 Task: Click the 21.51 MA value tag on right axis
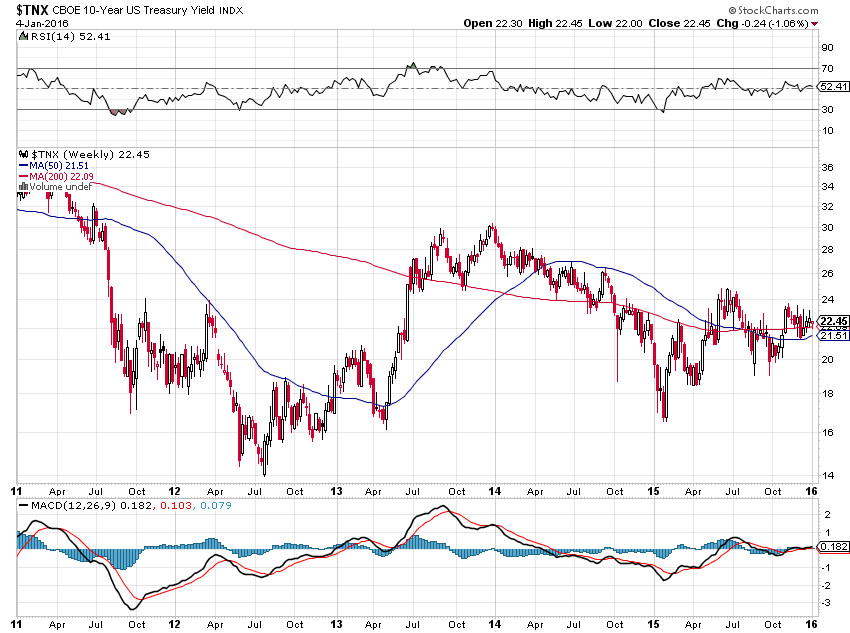(832, 335)
